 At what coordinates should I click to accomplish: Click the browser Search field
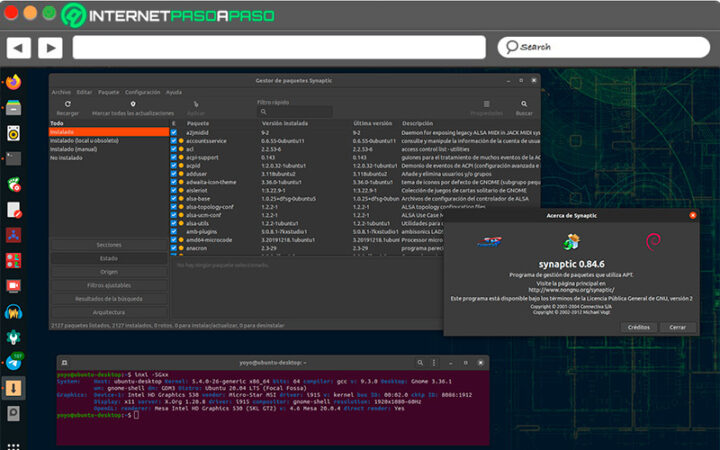click(603, 47)
